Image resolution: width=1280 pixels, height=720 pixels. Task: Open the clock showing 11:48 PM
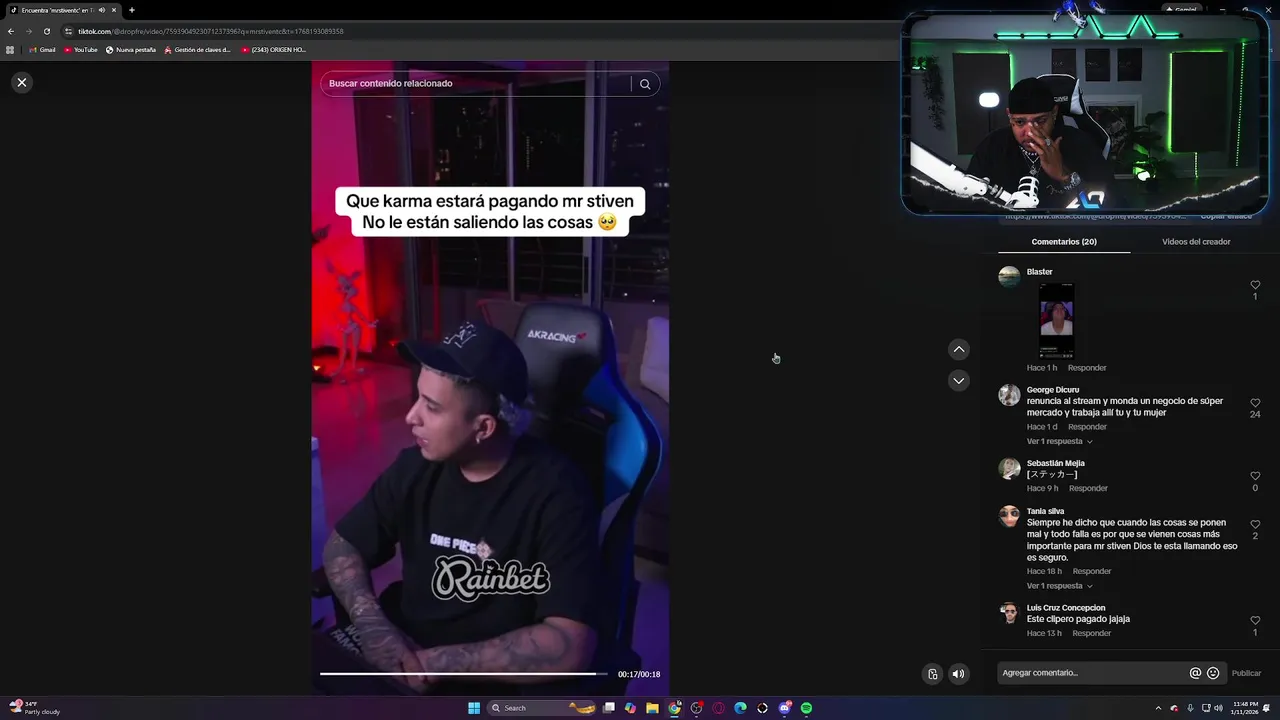point(1245,708)
